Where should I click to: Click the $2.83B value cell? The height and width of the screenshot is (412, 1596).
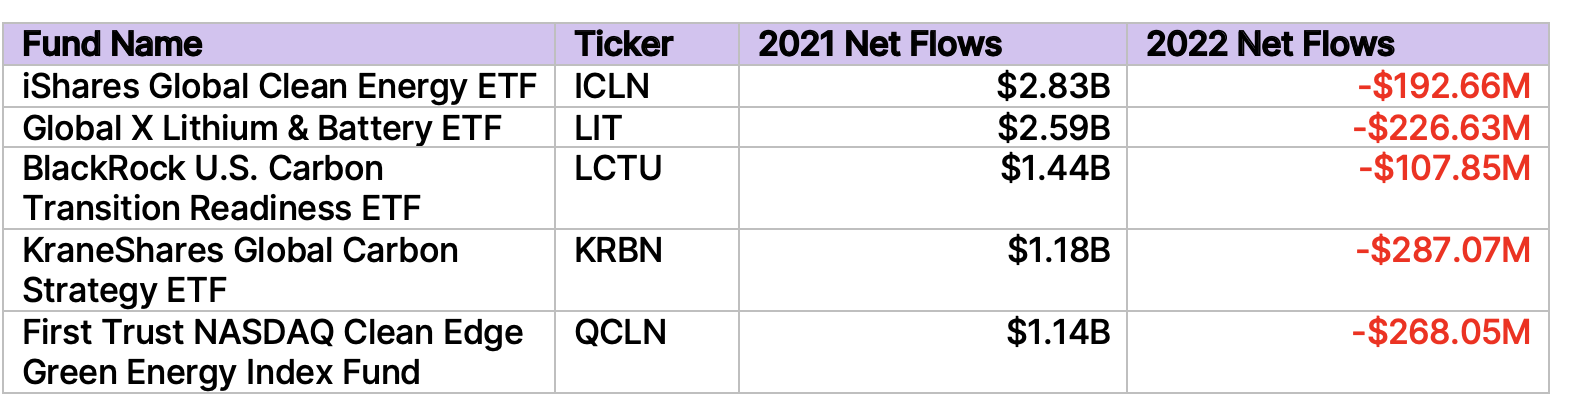[x=1053, y=87]
